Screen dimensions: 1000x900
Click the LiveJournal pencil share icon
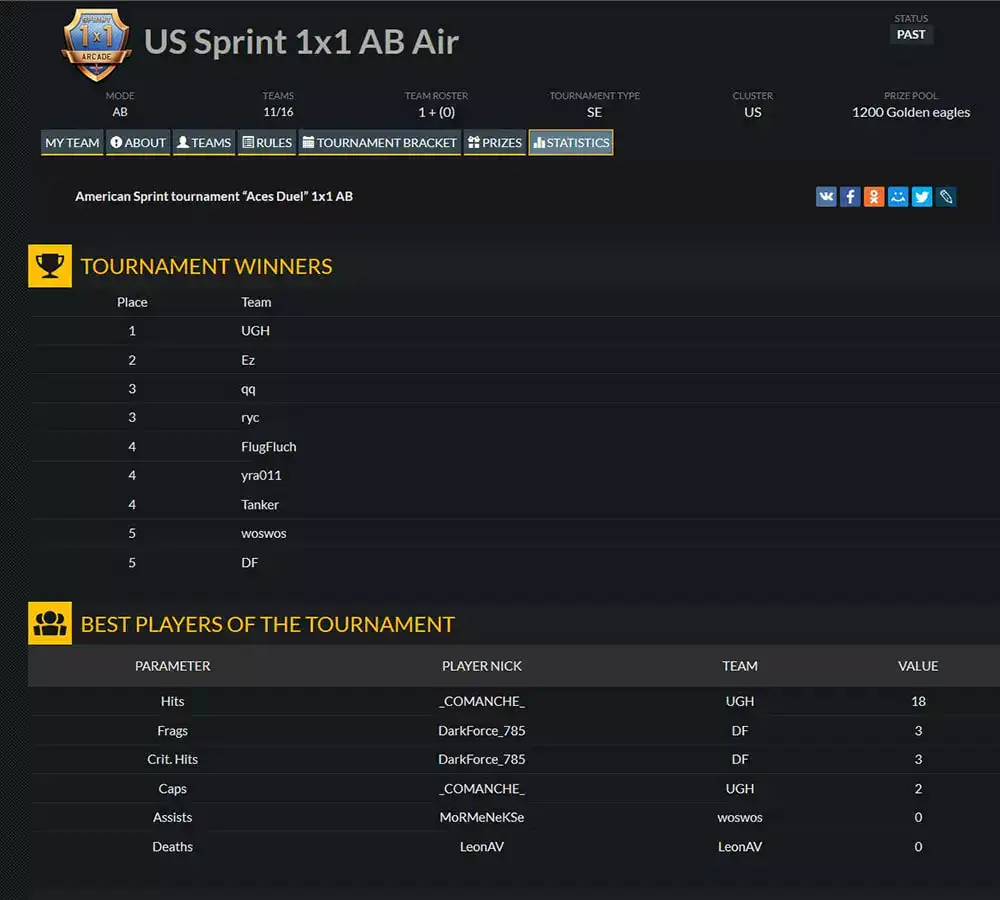pos(946,197)
